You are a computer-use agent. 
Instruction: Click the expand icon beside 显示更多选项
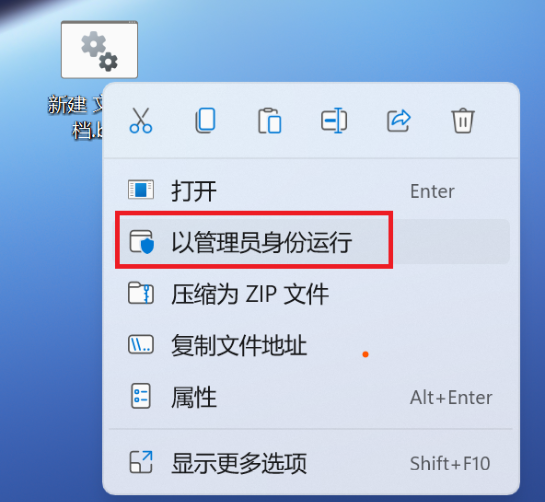coord(141,462)
